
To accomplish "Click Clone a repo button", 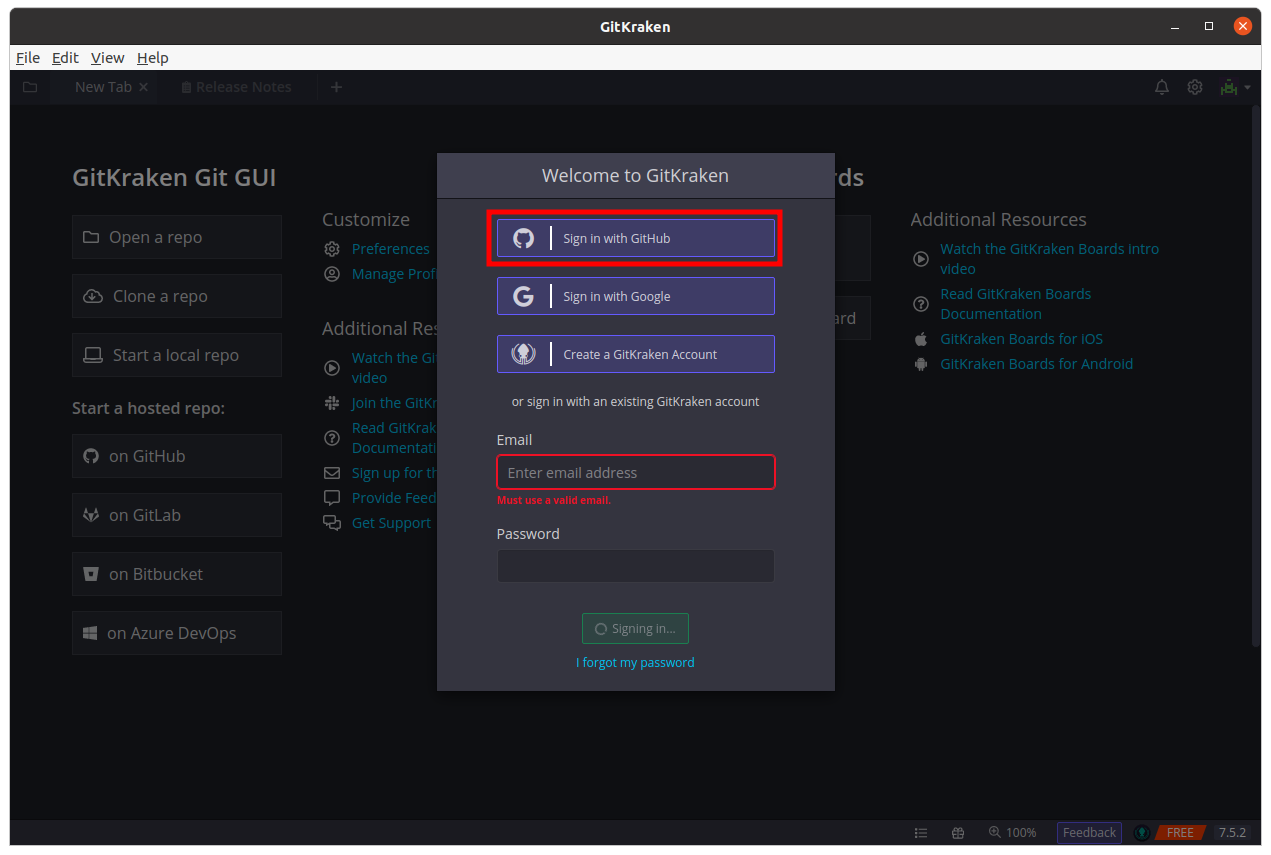I will click(x=177, y=296).
